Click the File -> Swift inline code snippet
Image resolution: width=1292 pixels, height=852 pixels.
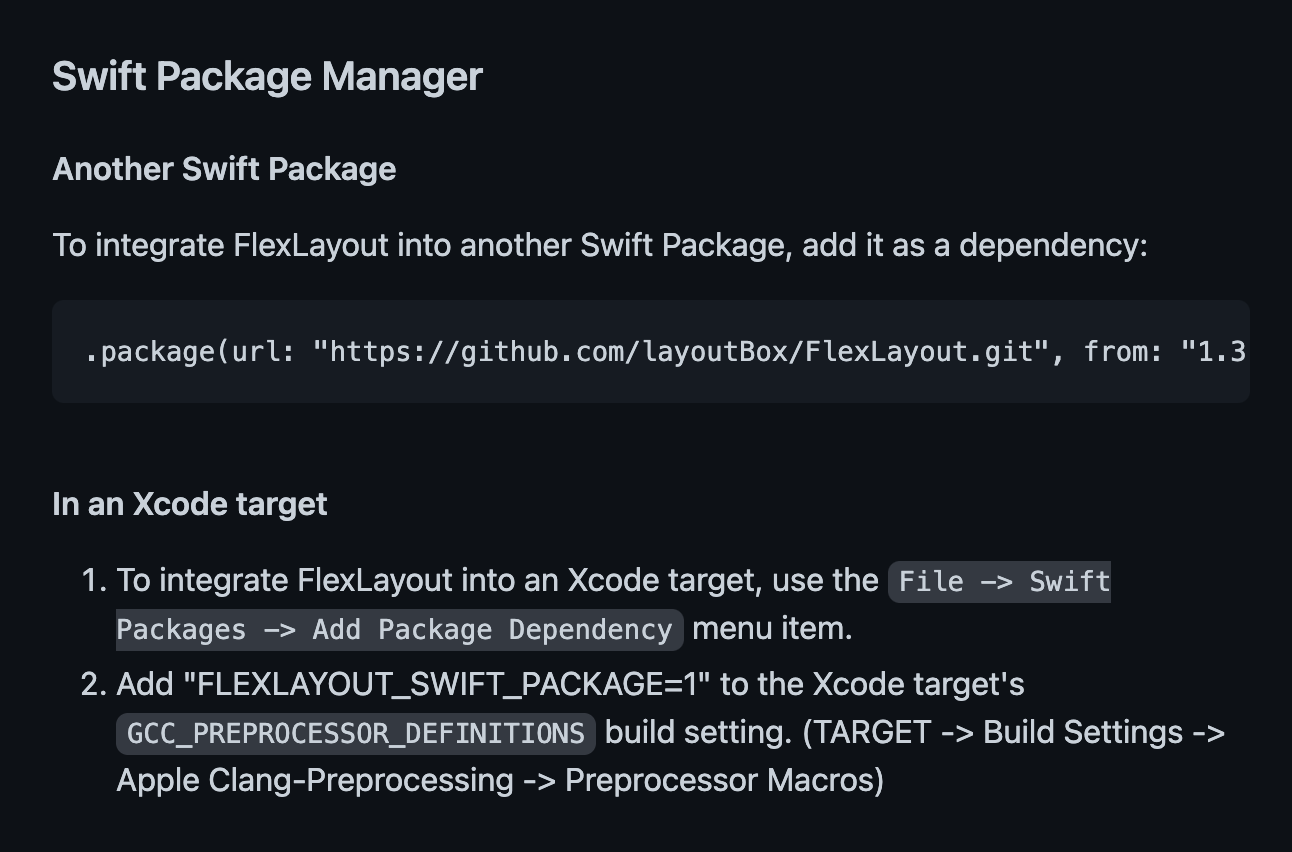1000,581
